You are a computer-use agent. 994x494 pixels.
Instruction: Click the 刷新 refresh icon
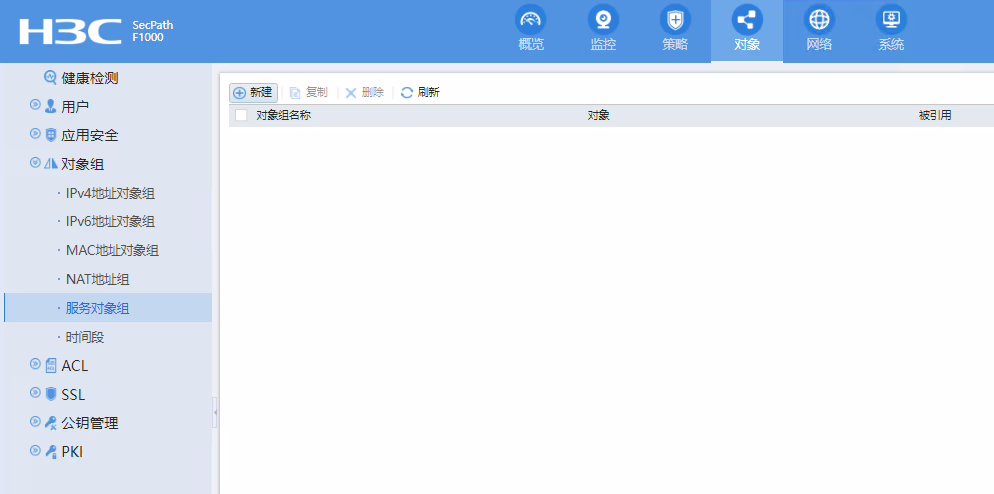click(407, 93)
